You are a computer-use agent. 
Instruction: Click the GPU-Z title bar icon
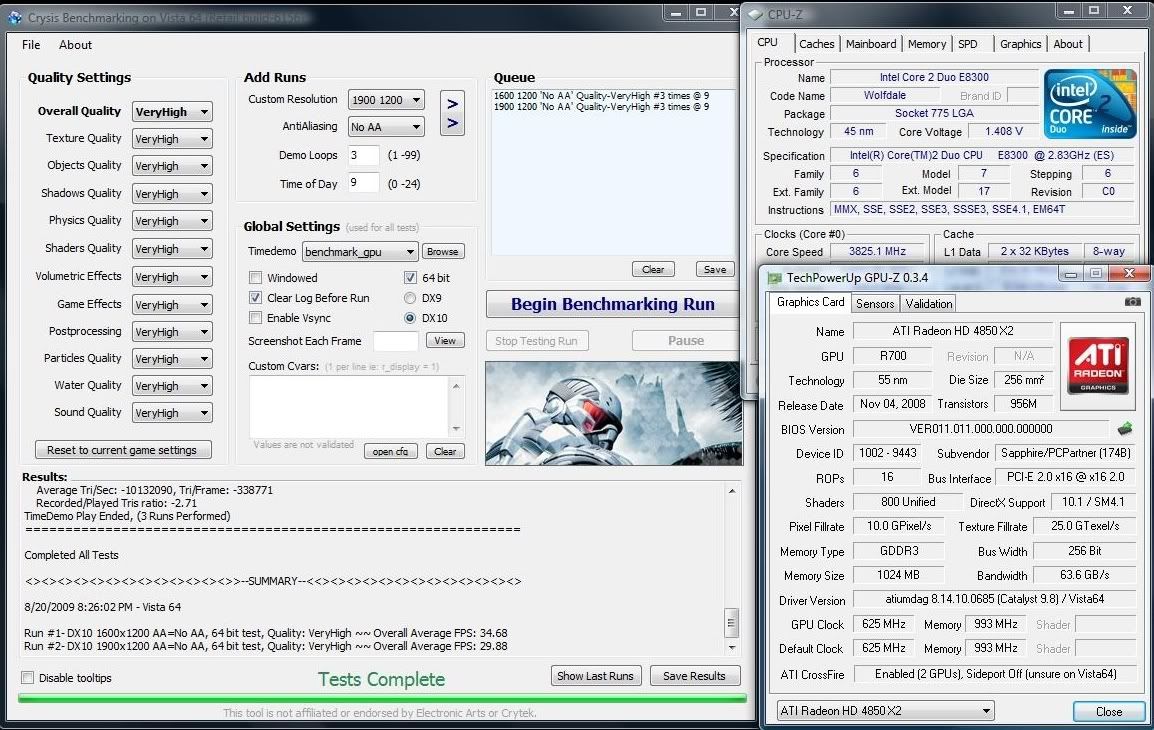click(774, 277)
